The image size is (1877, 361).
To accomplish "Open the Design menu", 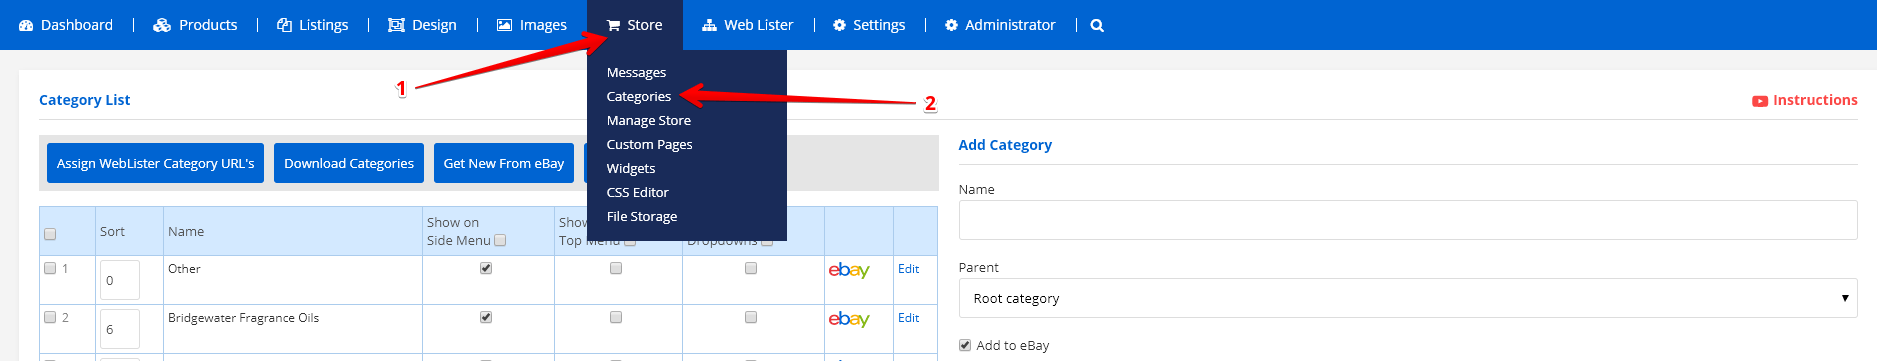I will point(422,25).
